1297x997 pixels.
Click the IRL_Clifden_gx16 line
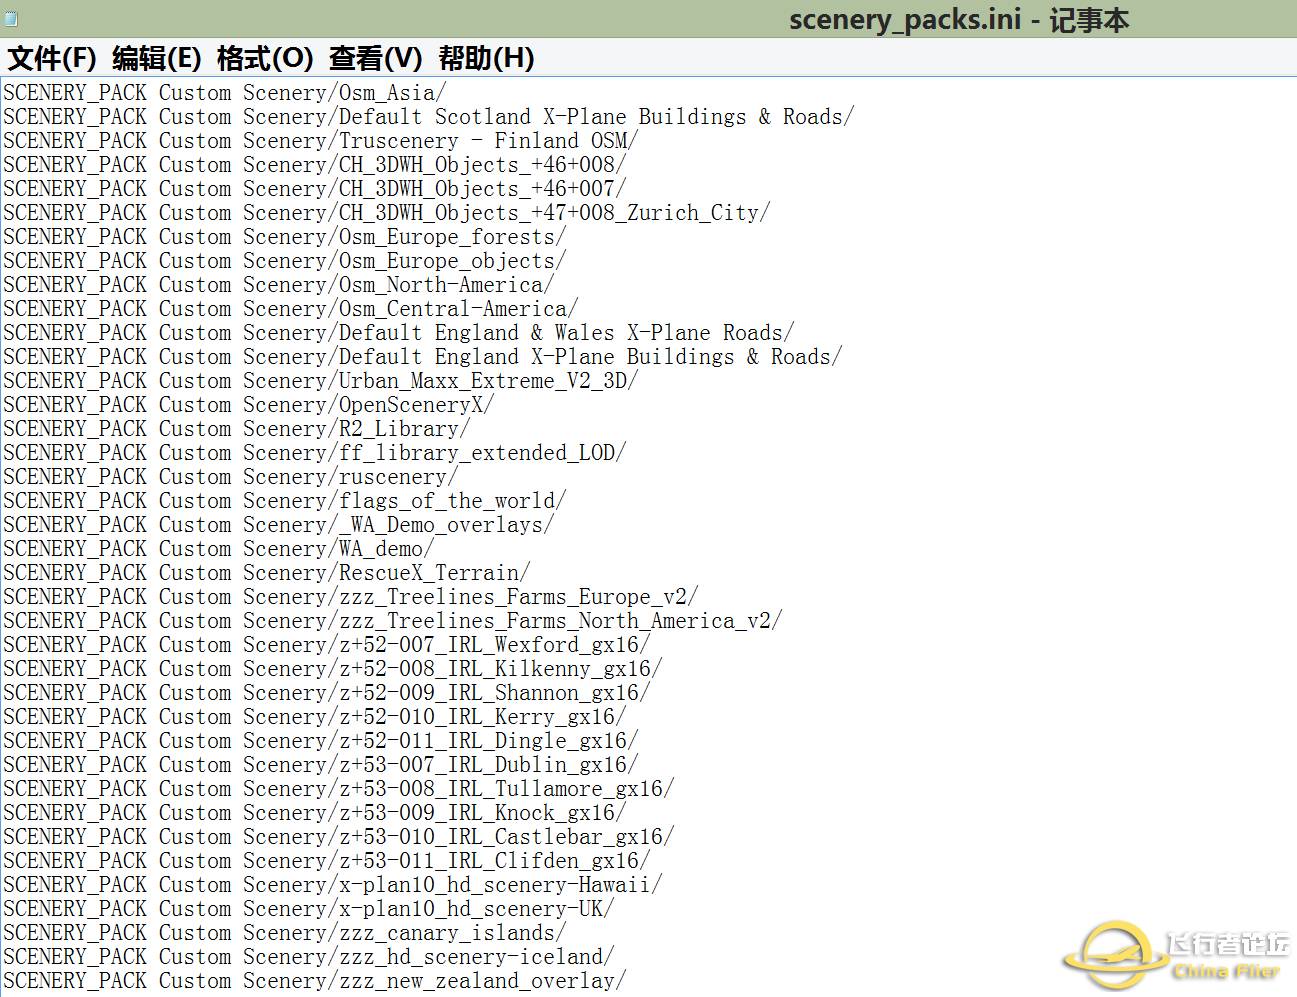click(x=326, y=861)
